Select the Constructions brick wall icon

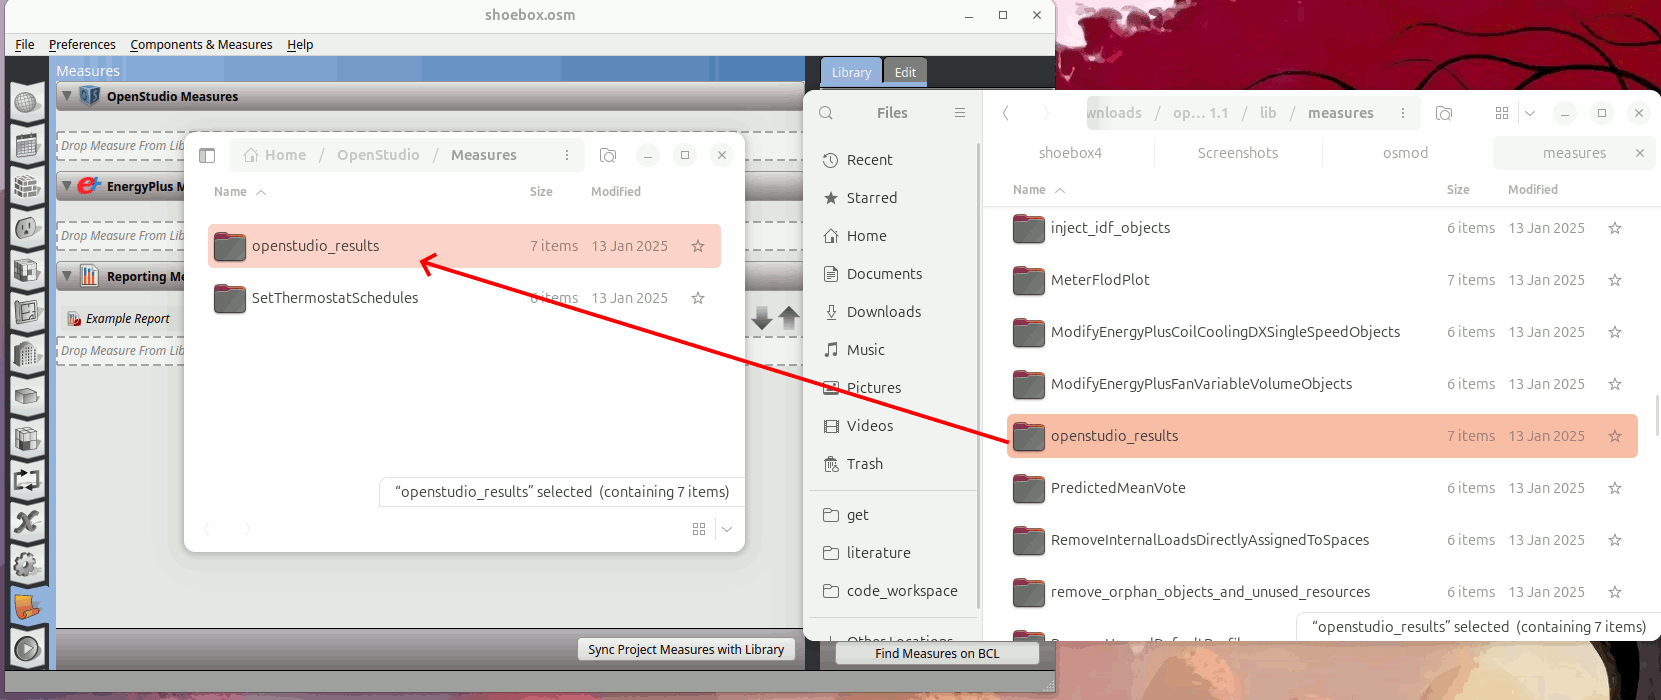click(x=27, y=187)
